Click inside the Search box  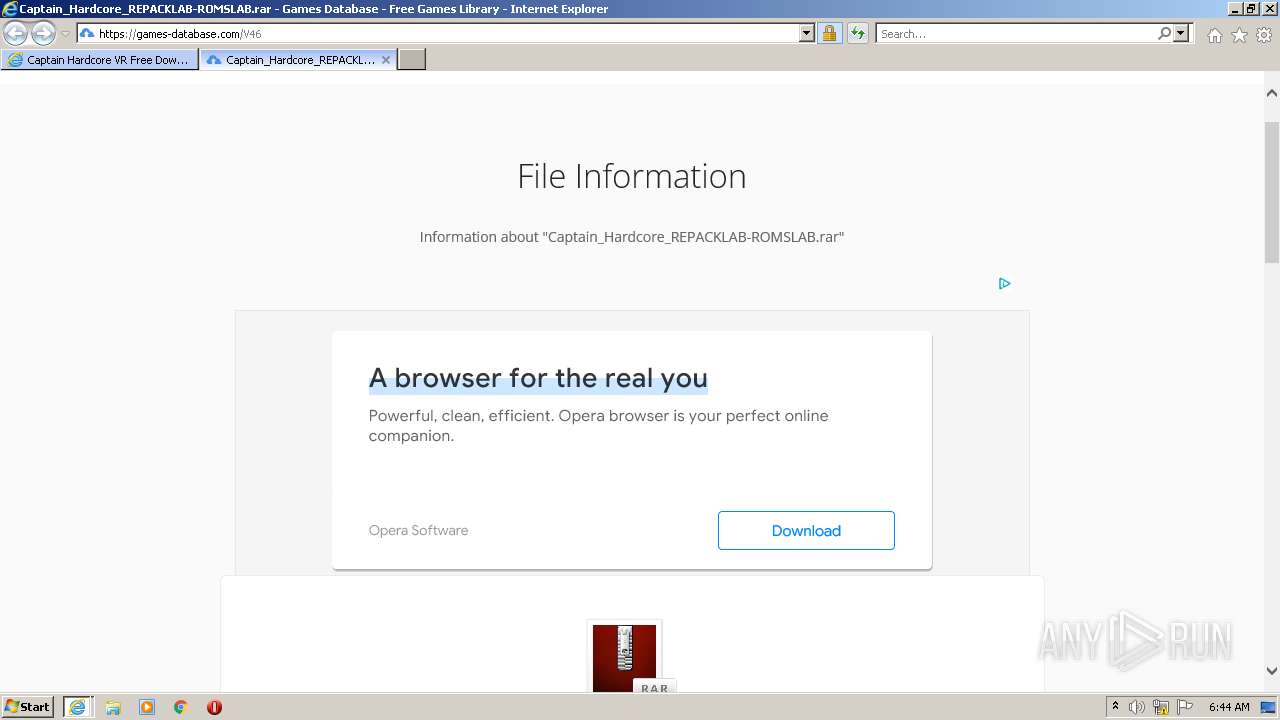click(x=1015, y=34)
